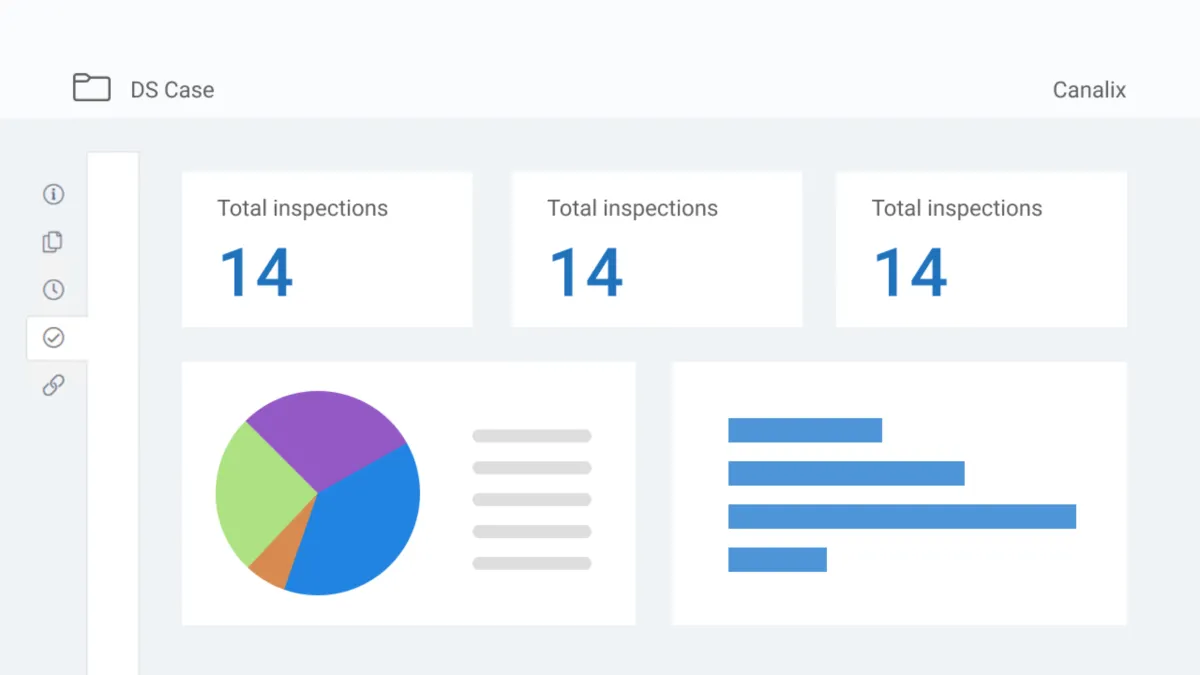Open the clock history icon in the sidebar
This screenshot has width=1200, height=675.
tap(54, 290)
